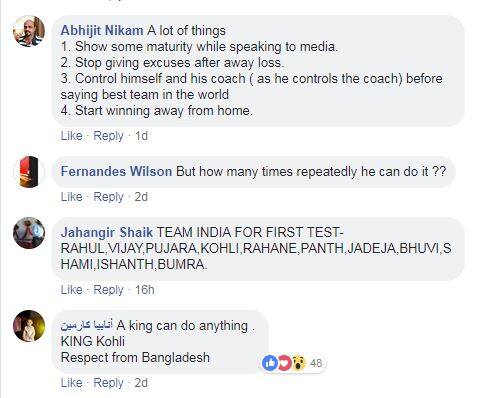This screenshot has height=398, width=494.
Task: Open the 48 reactions count
Action: click(316, 363)
